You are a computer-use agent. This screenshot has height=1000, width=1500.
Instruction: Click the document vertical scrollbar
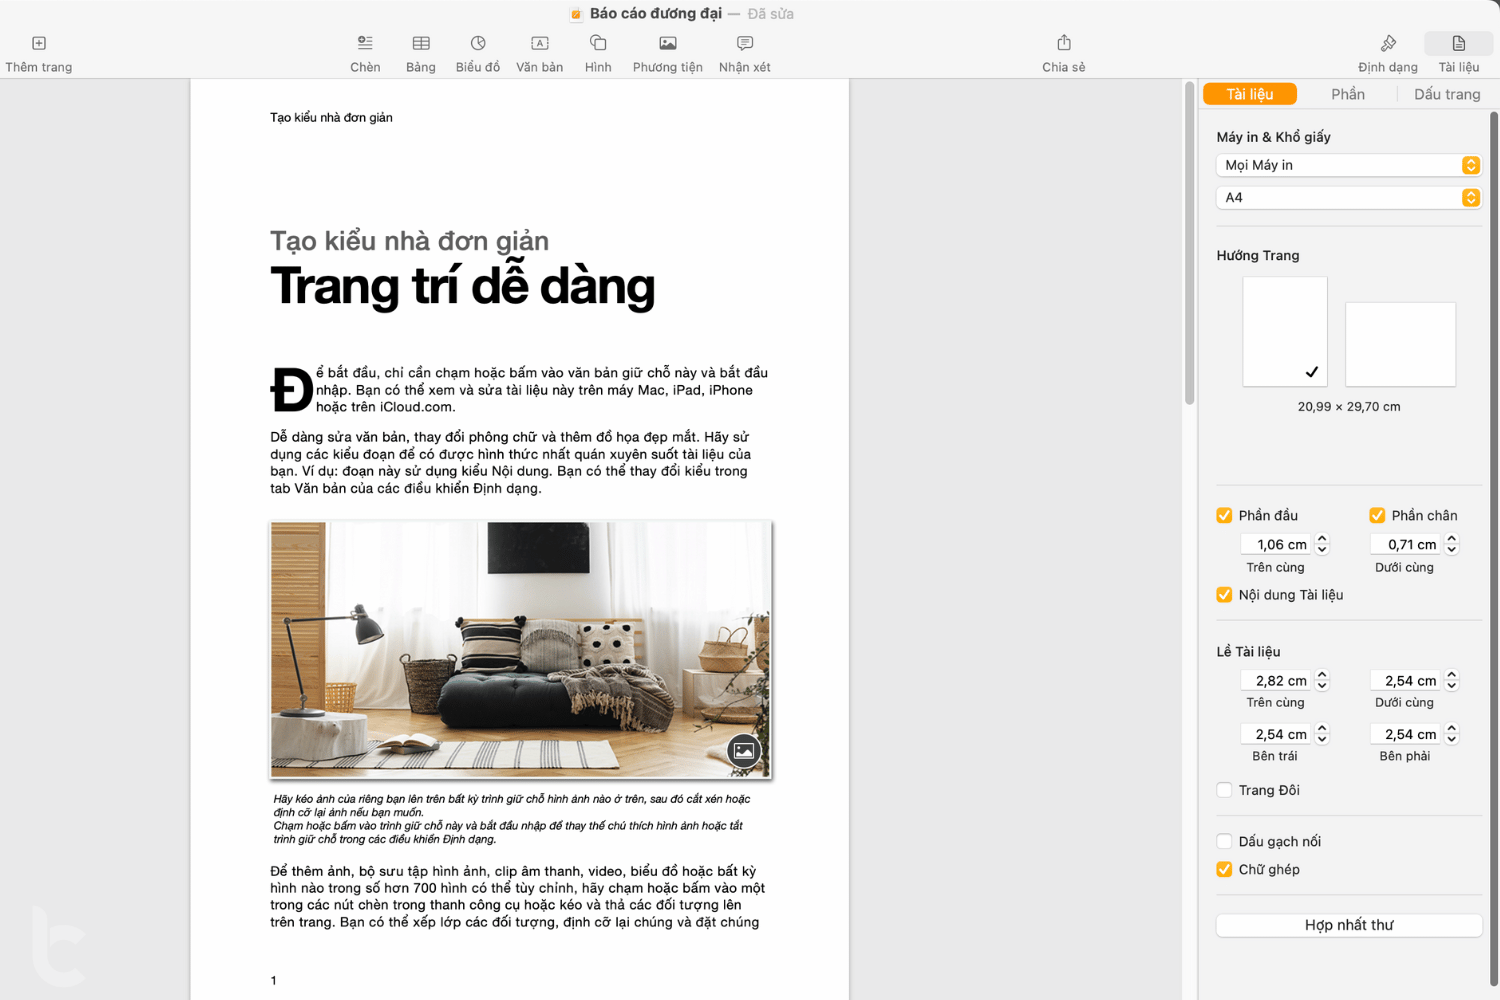coord(1189,245)
